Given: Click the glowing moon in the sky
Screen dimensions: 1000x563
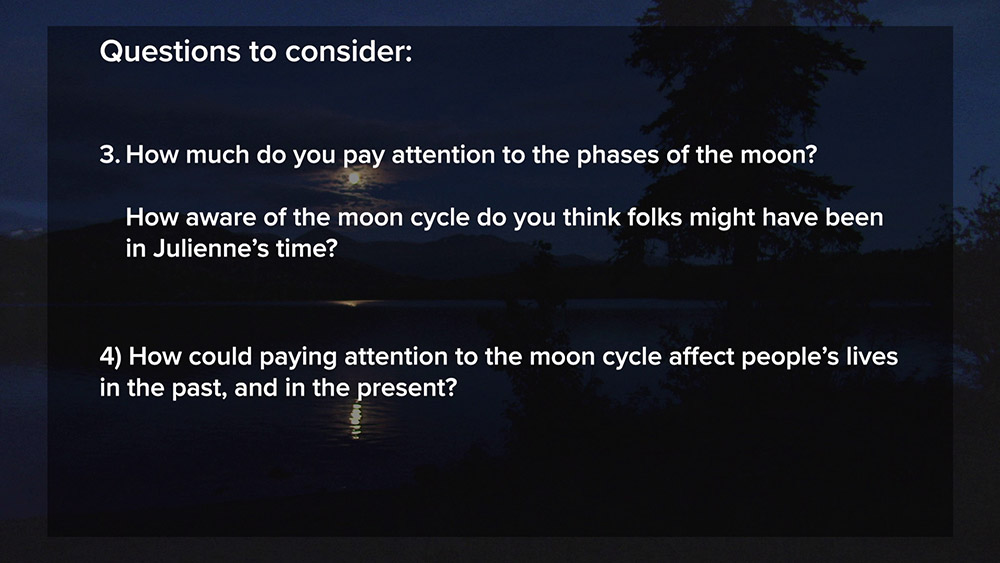Looking at the screenshot, I should (352, 178).
